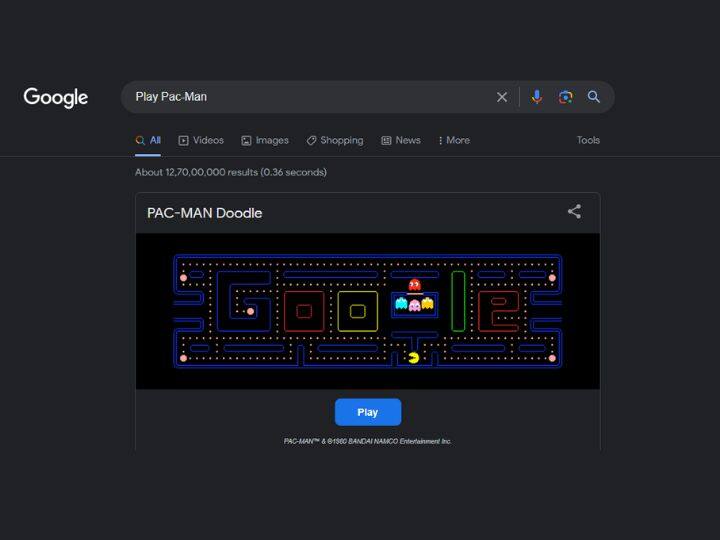720x540 pixels.
Task: Open Google Lens image search icon
Action: pyautogui.click(x=565, y=97)
